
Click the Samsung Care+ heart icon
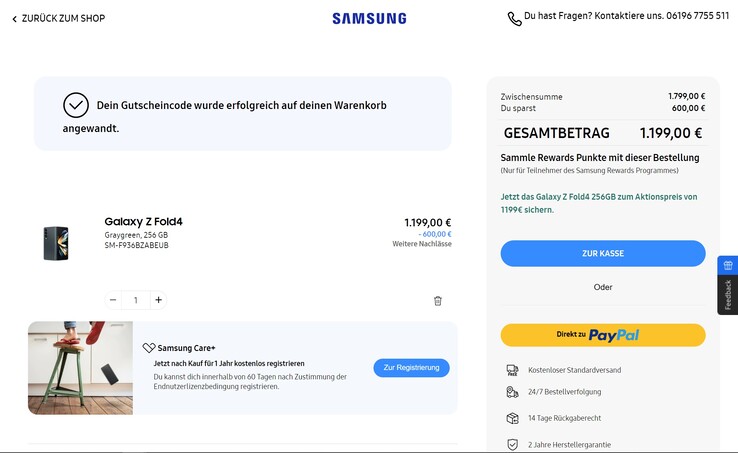click(149, 348)
